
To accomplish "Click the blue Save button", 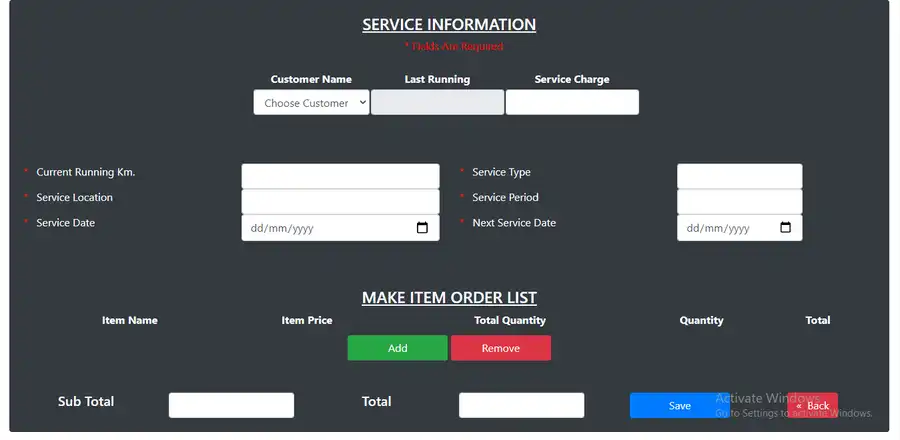I will pyautogui.click(x=679, y=405).
